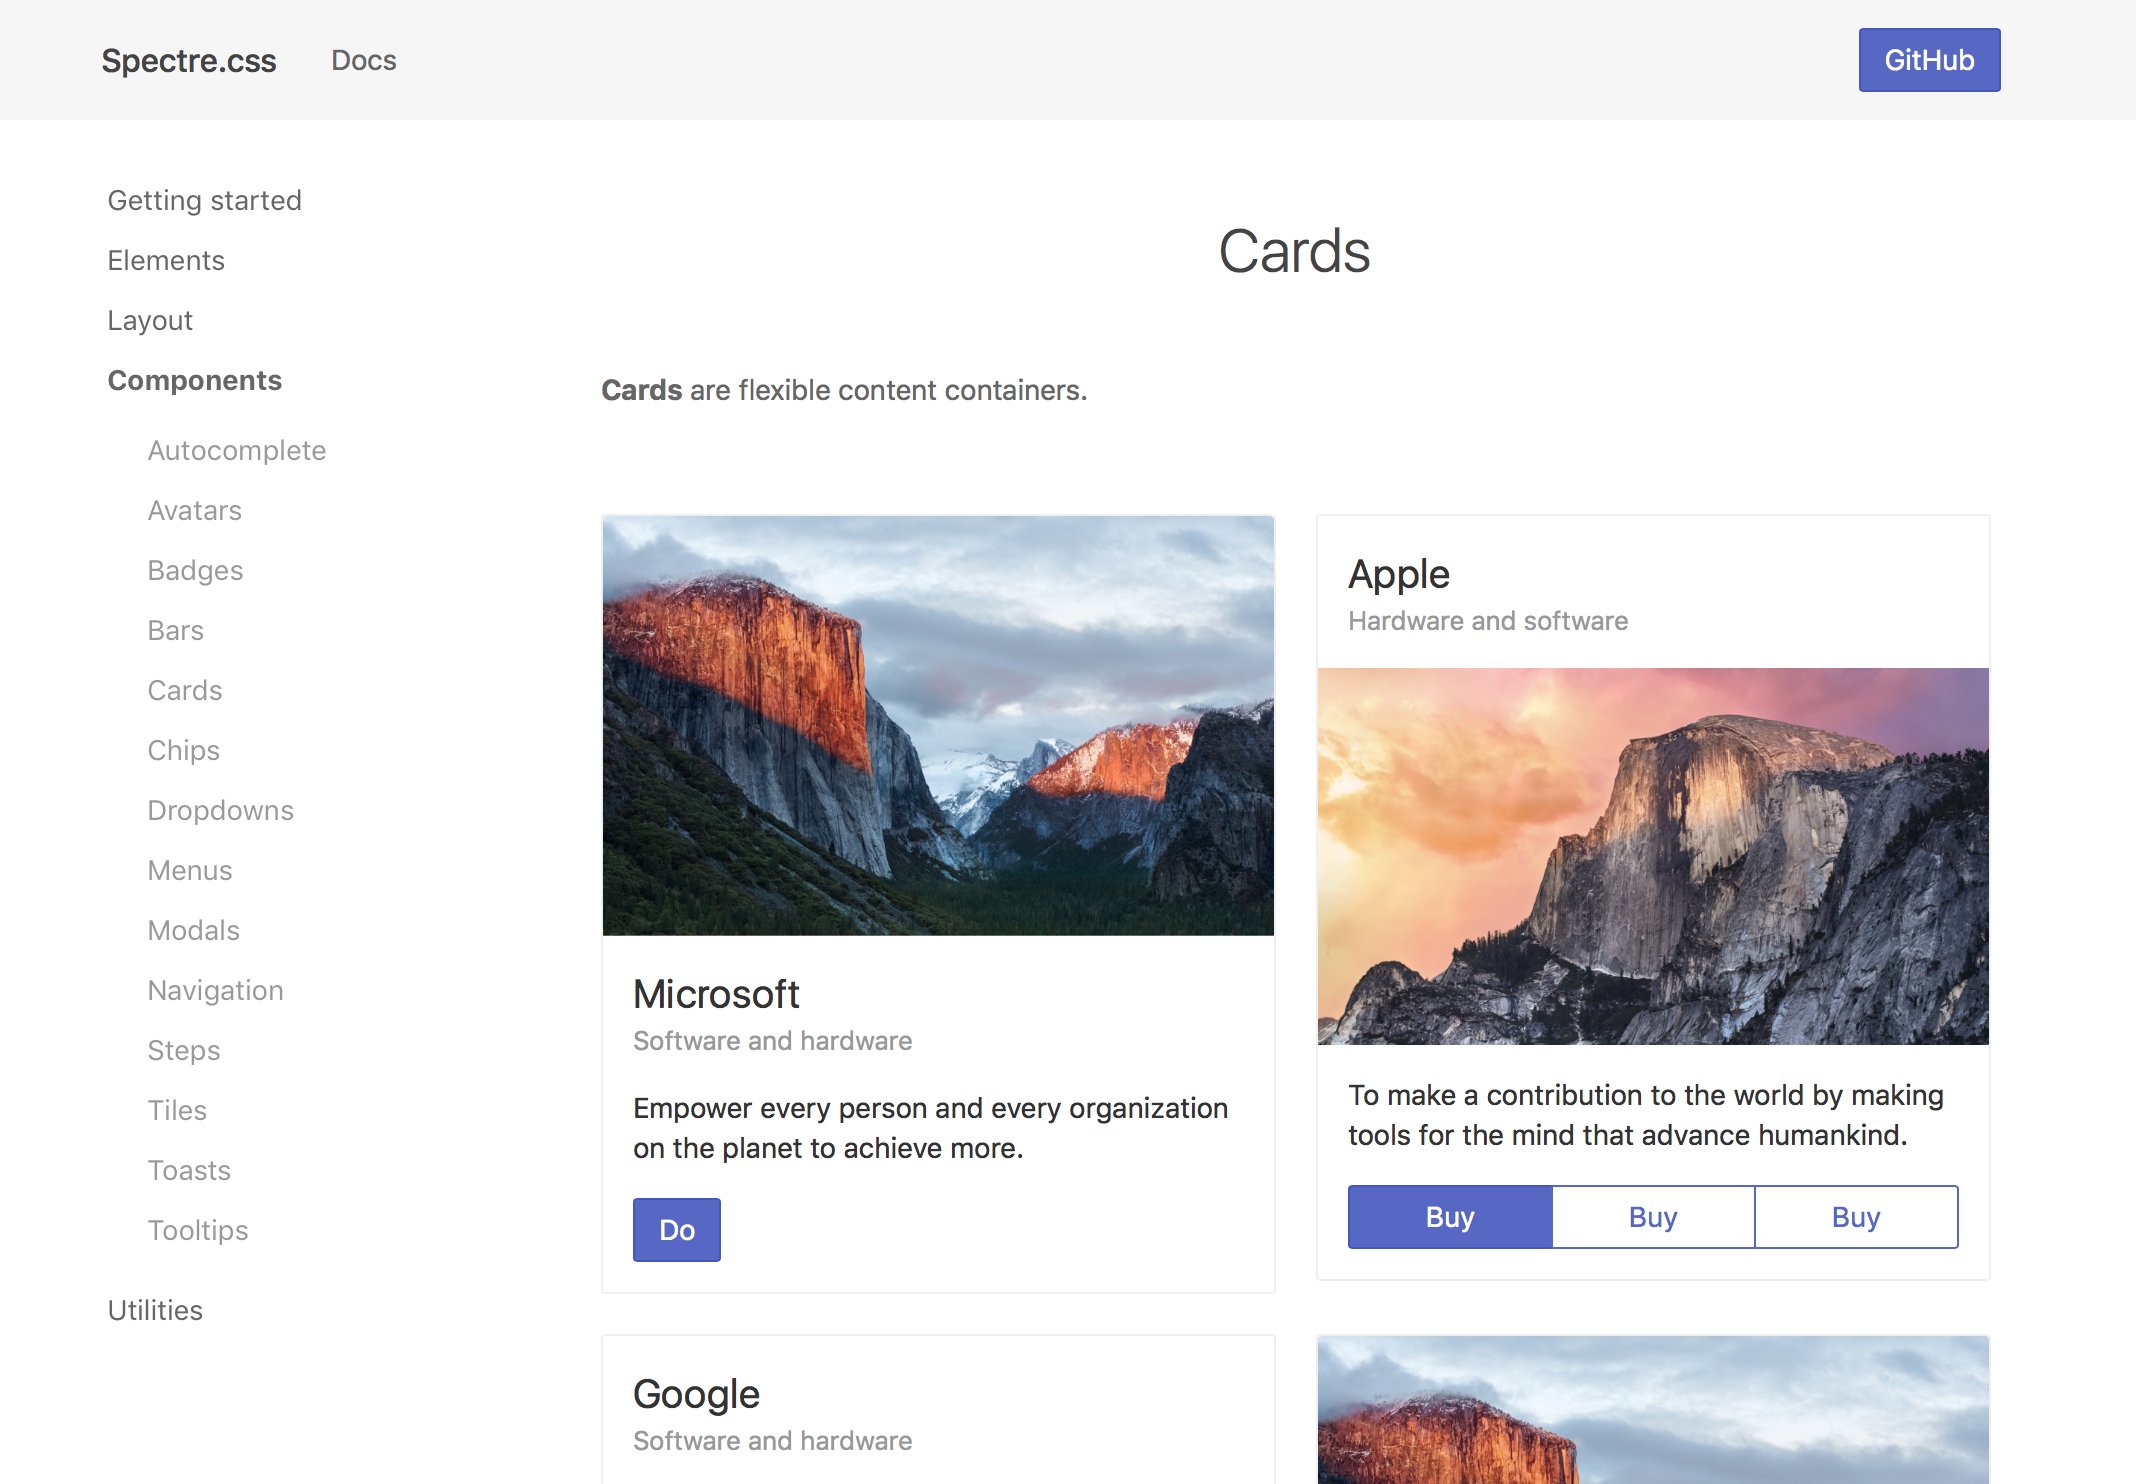
Task: Click the Do button on Microsoft card
Action: 677,1230
